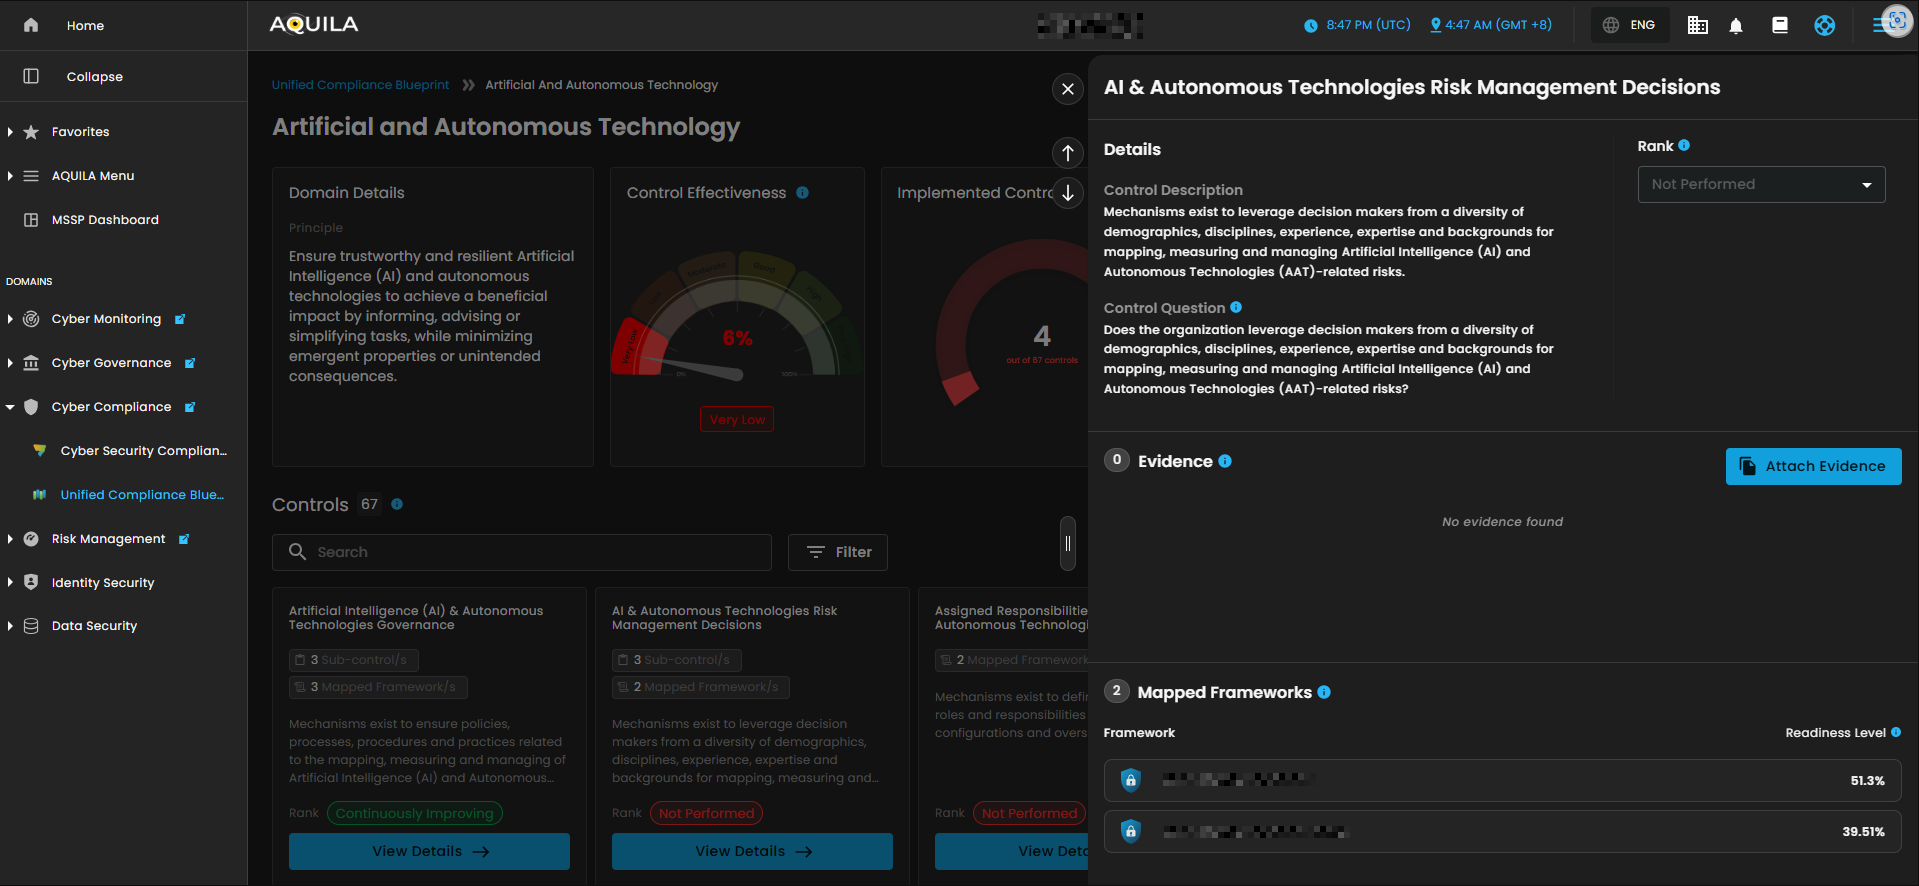Viewport: 1919px width, 886px height.
Task: Open the MSSP Dashboard menu item
Action: coord(105,220)
